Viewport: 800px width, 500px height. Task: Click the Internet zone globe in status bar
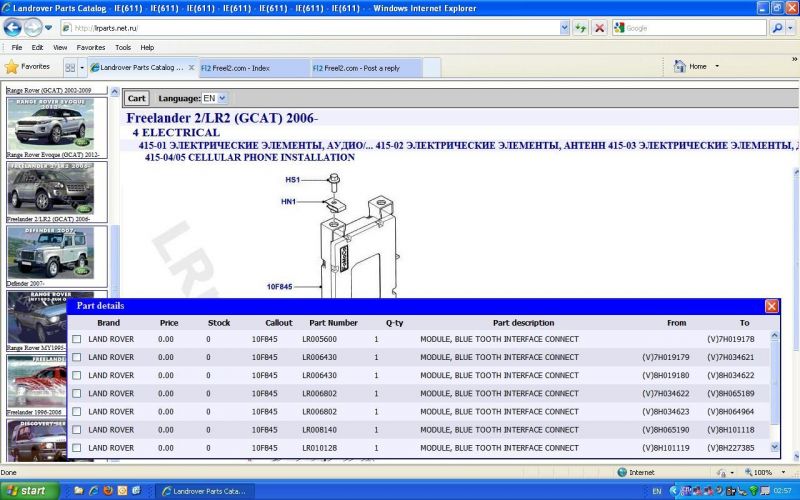[x=622, y=472]
